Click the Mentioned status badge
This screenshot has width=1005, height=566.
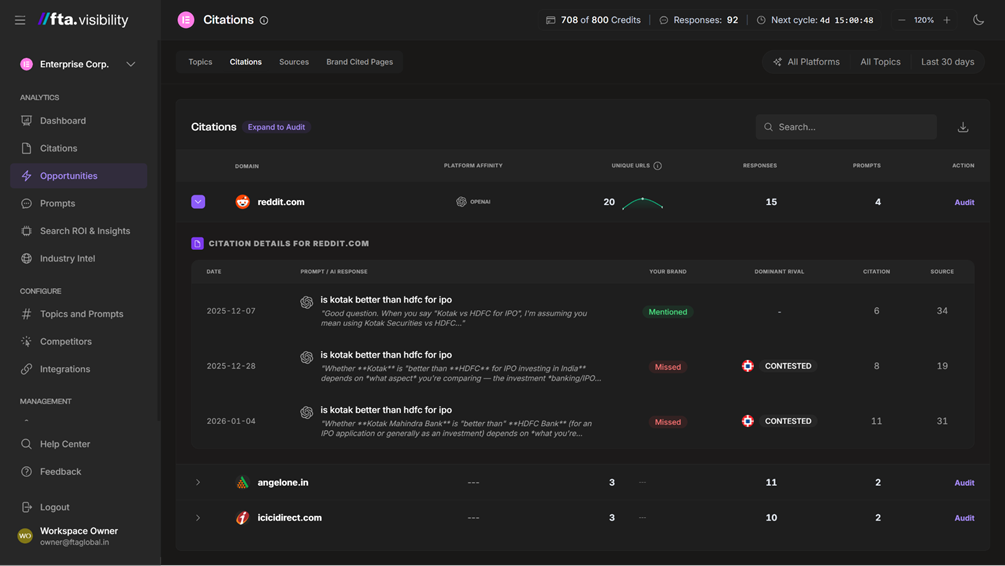[667, 312]
